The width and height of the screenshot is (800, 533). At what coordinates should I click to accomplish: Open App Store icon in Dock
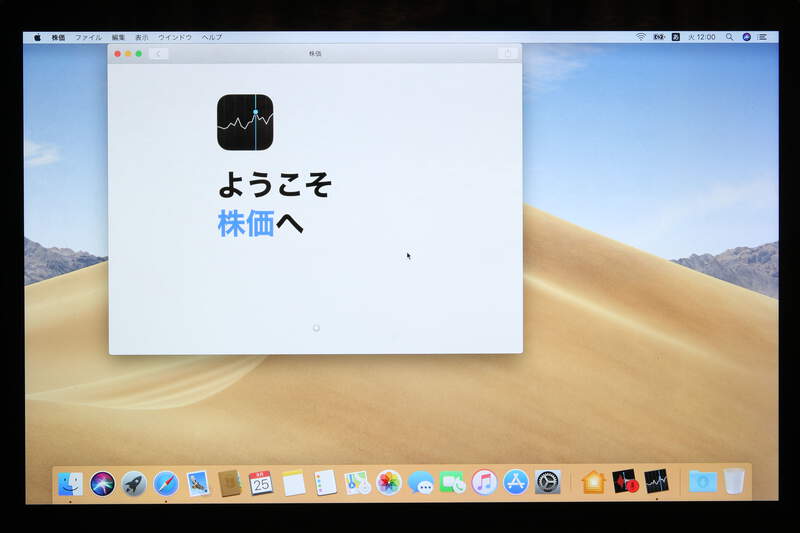pos(516,483)
